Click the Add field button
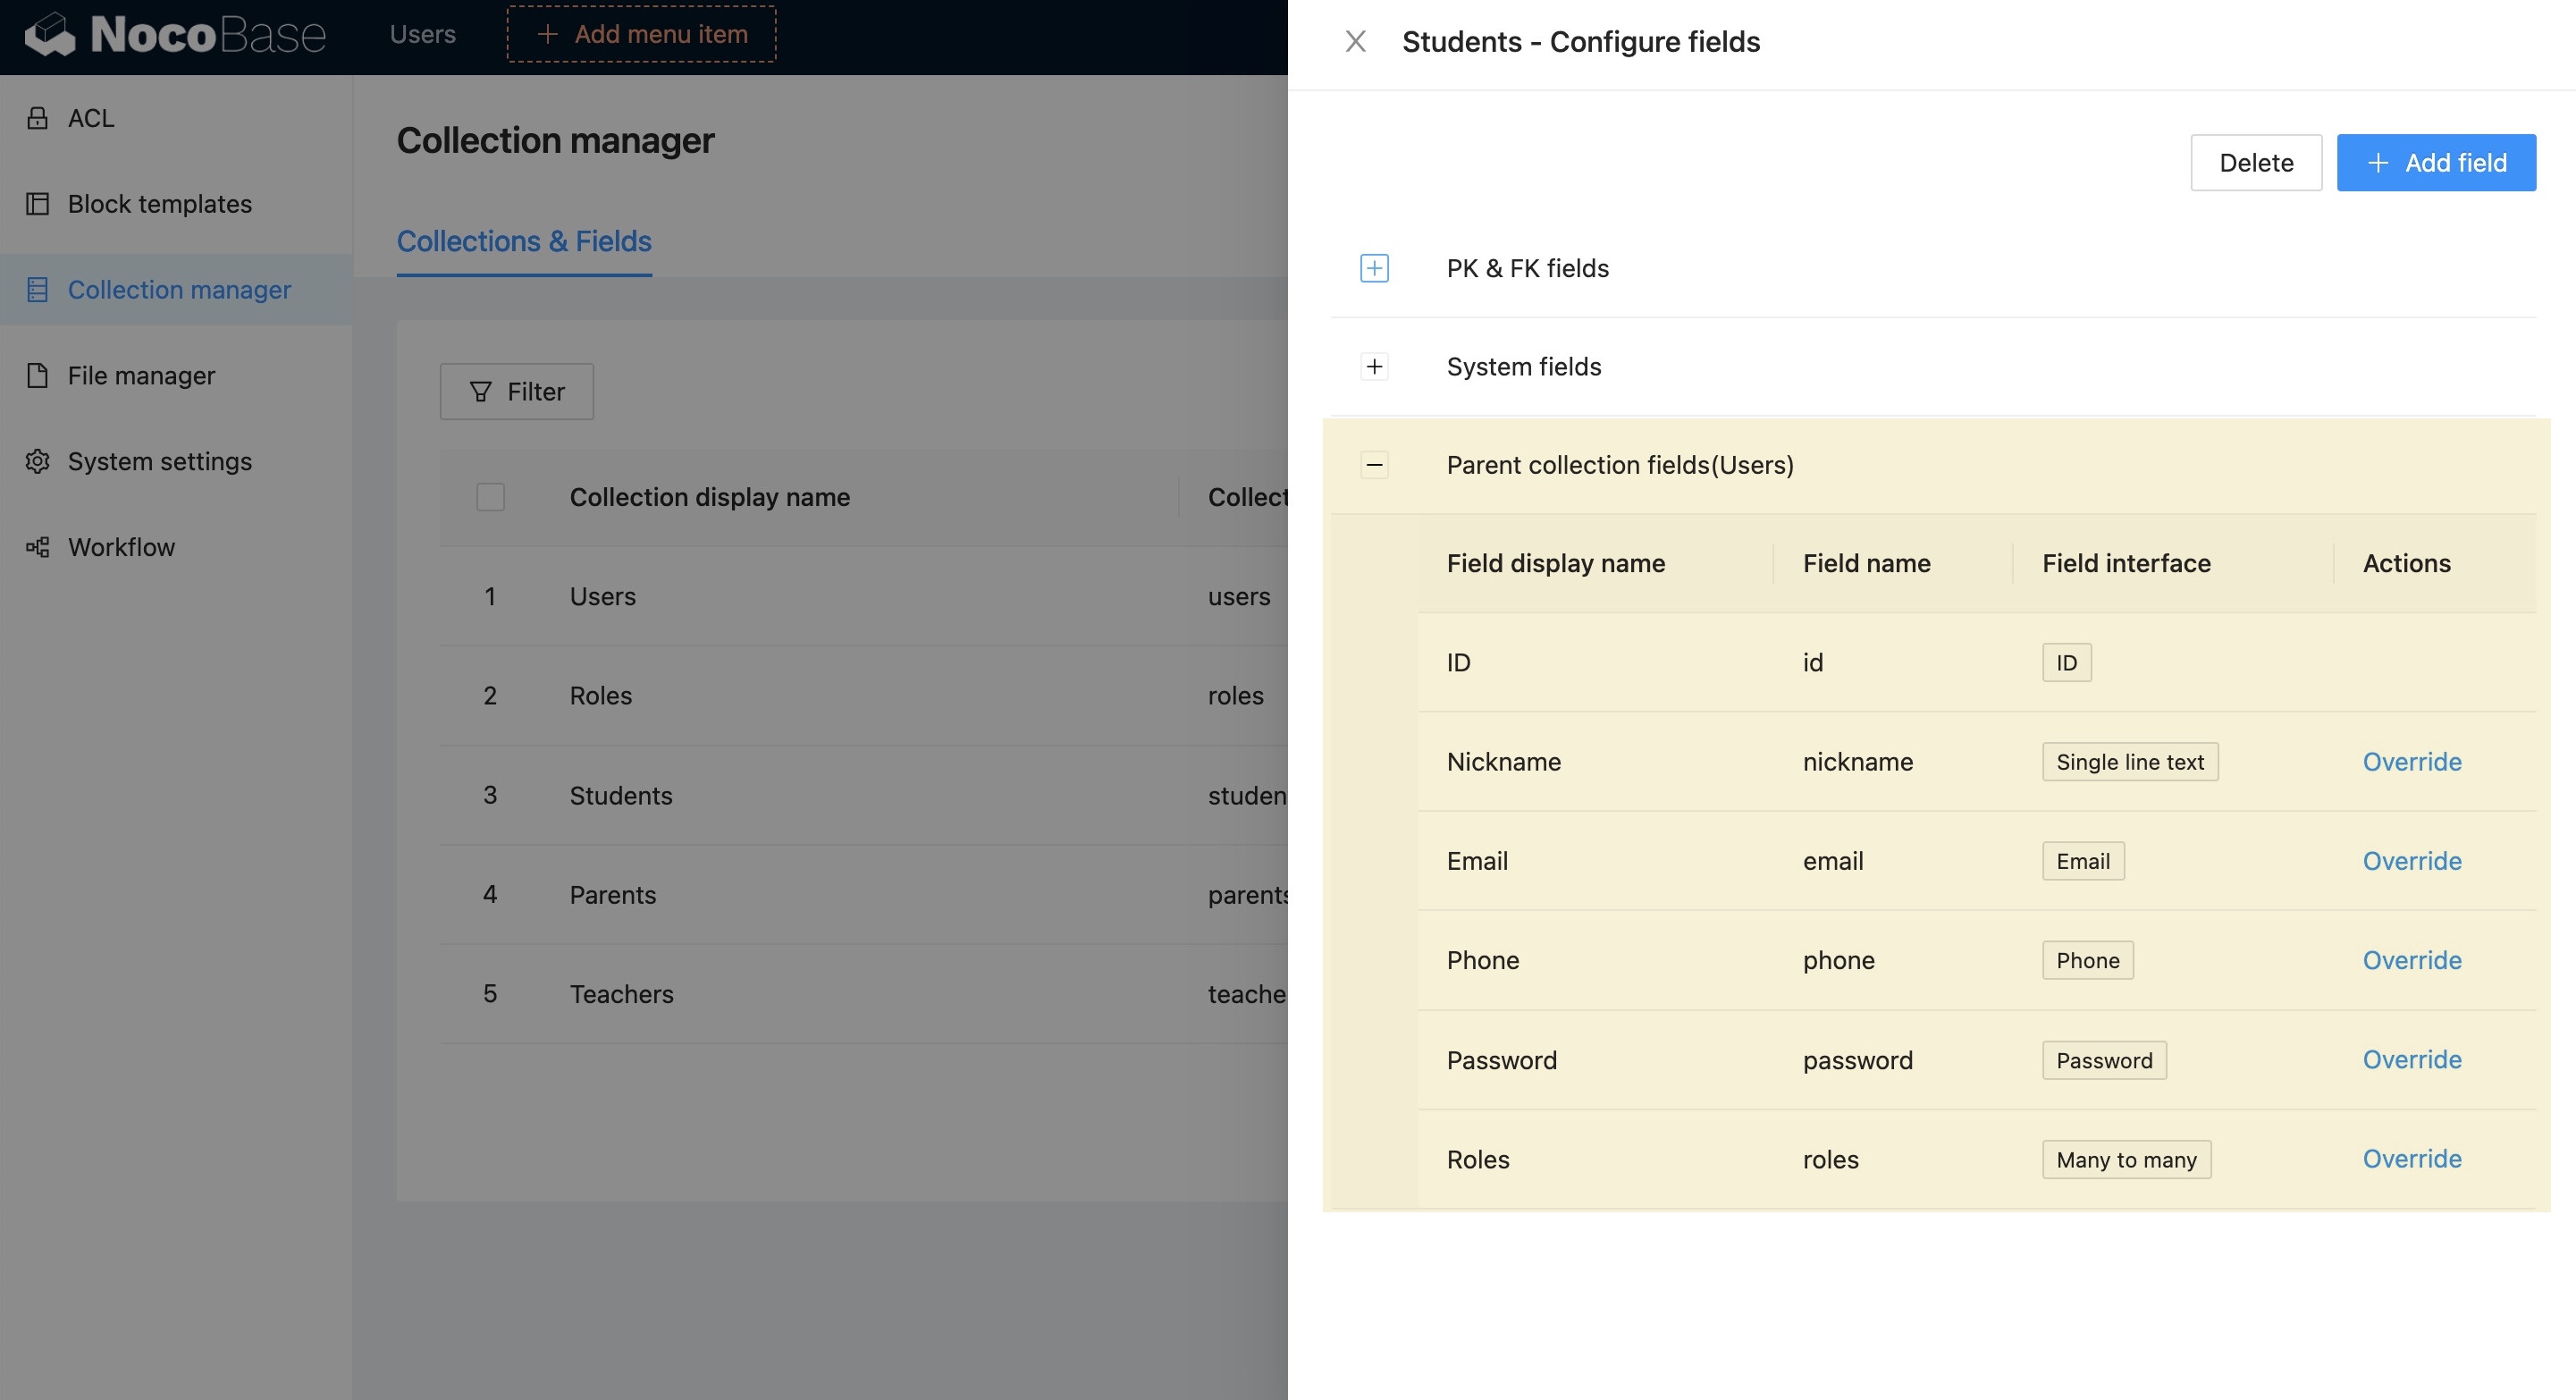2576x1400 pixels. (x=2435, y=163)
